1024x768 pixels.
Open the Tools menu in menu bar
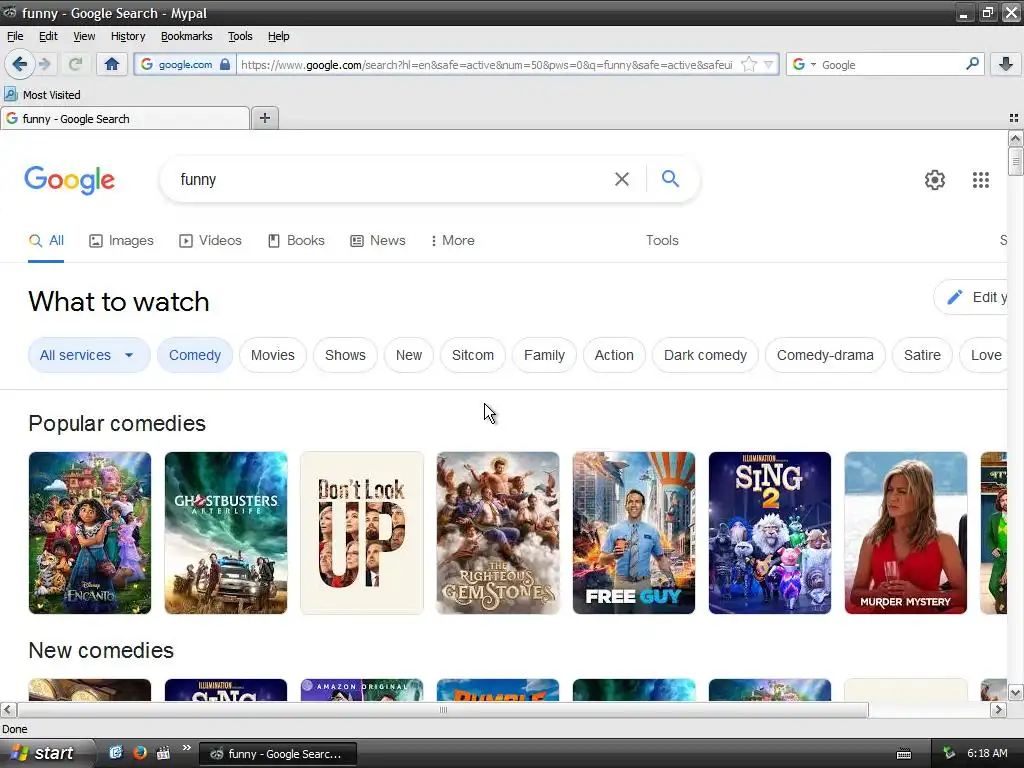click(240, 36)
